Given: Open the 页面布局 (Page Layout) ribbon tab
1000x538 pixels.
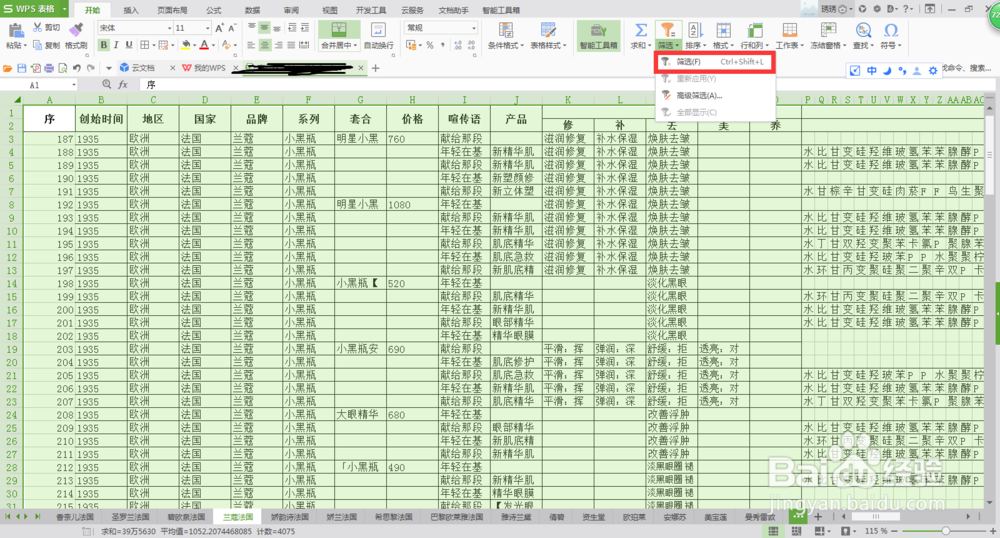Looking at the screenshot, I should click(x=172, y=10).
